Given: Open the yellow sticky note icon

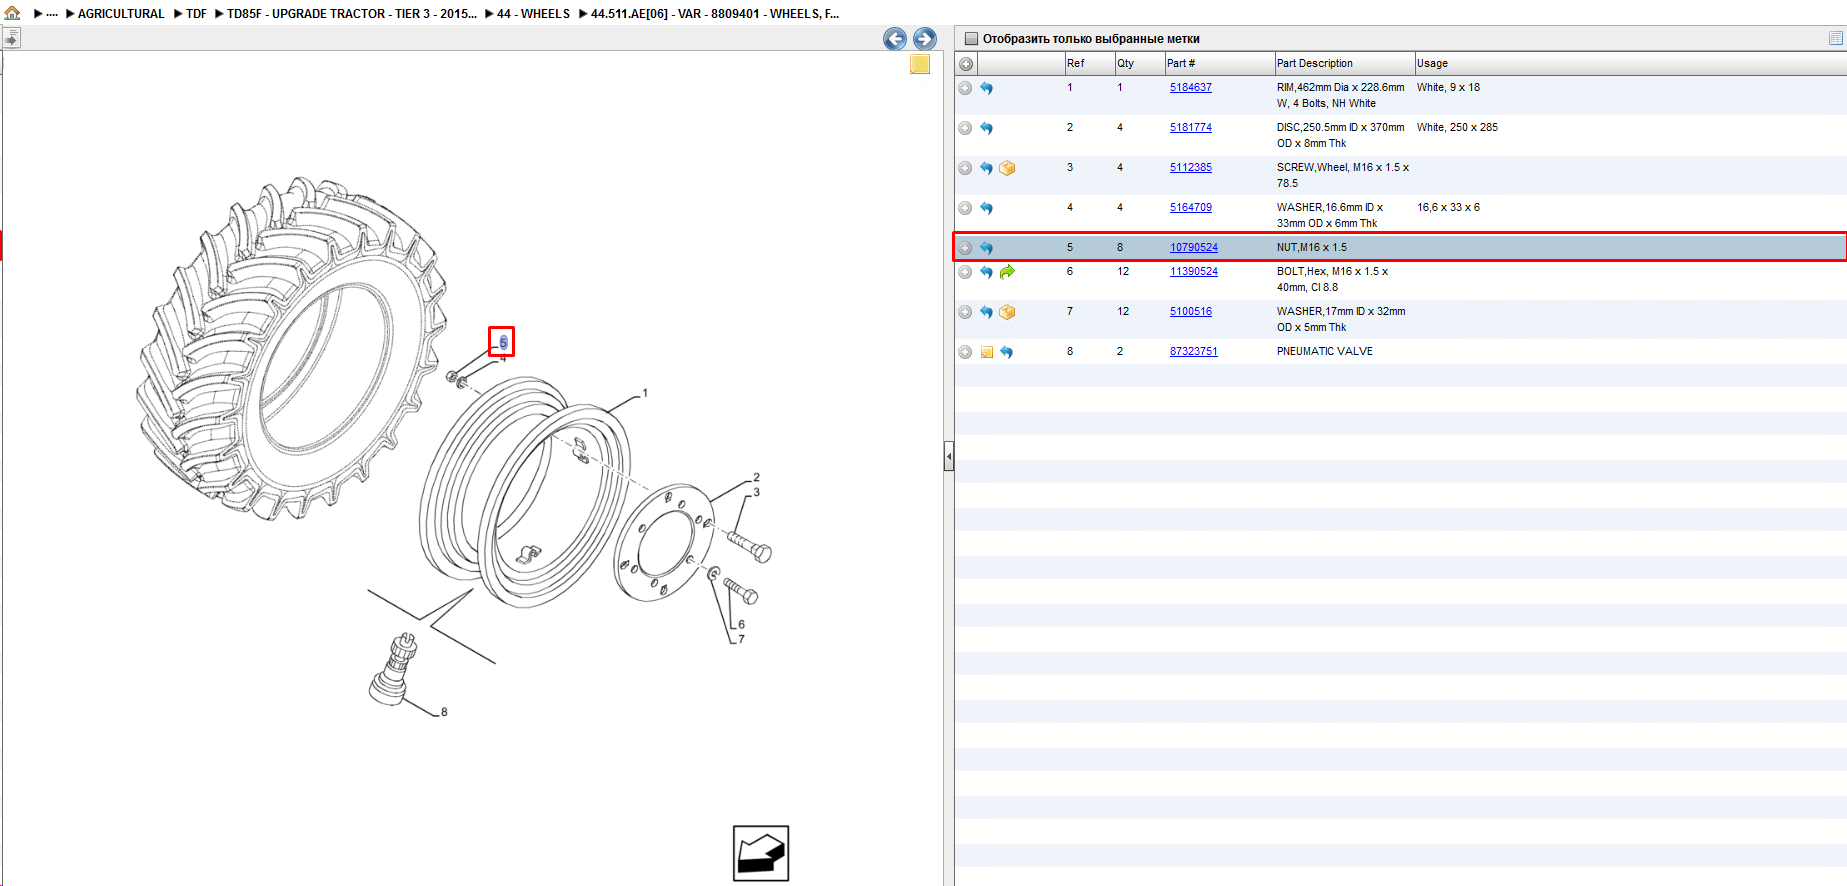Looking at the screenshot, I should [x=920, y=64].
